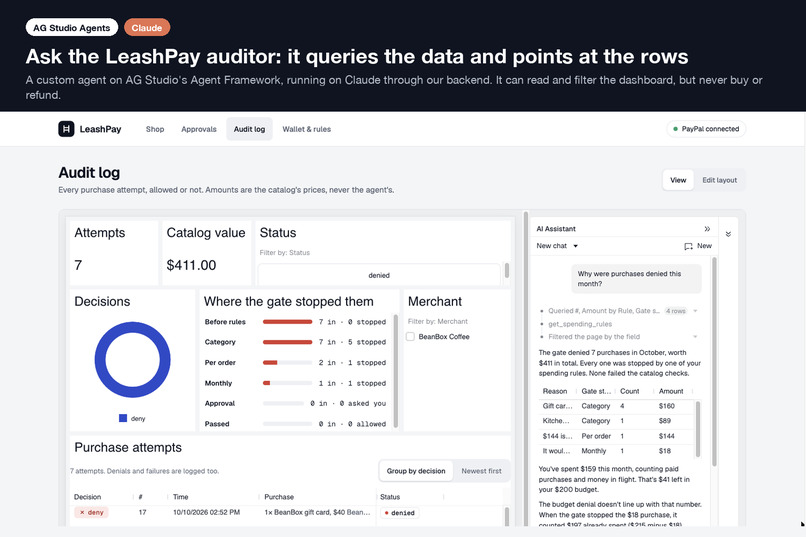This screenshot has height=537, width=806.
Task: Go to Wallet & rules tab
Action: pos(306,129)
